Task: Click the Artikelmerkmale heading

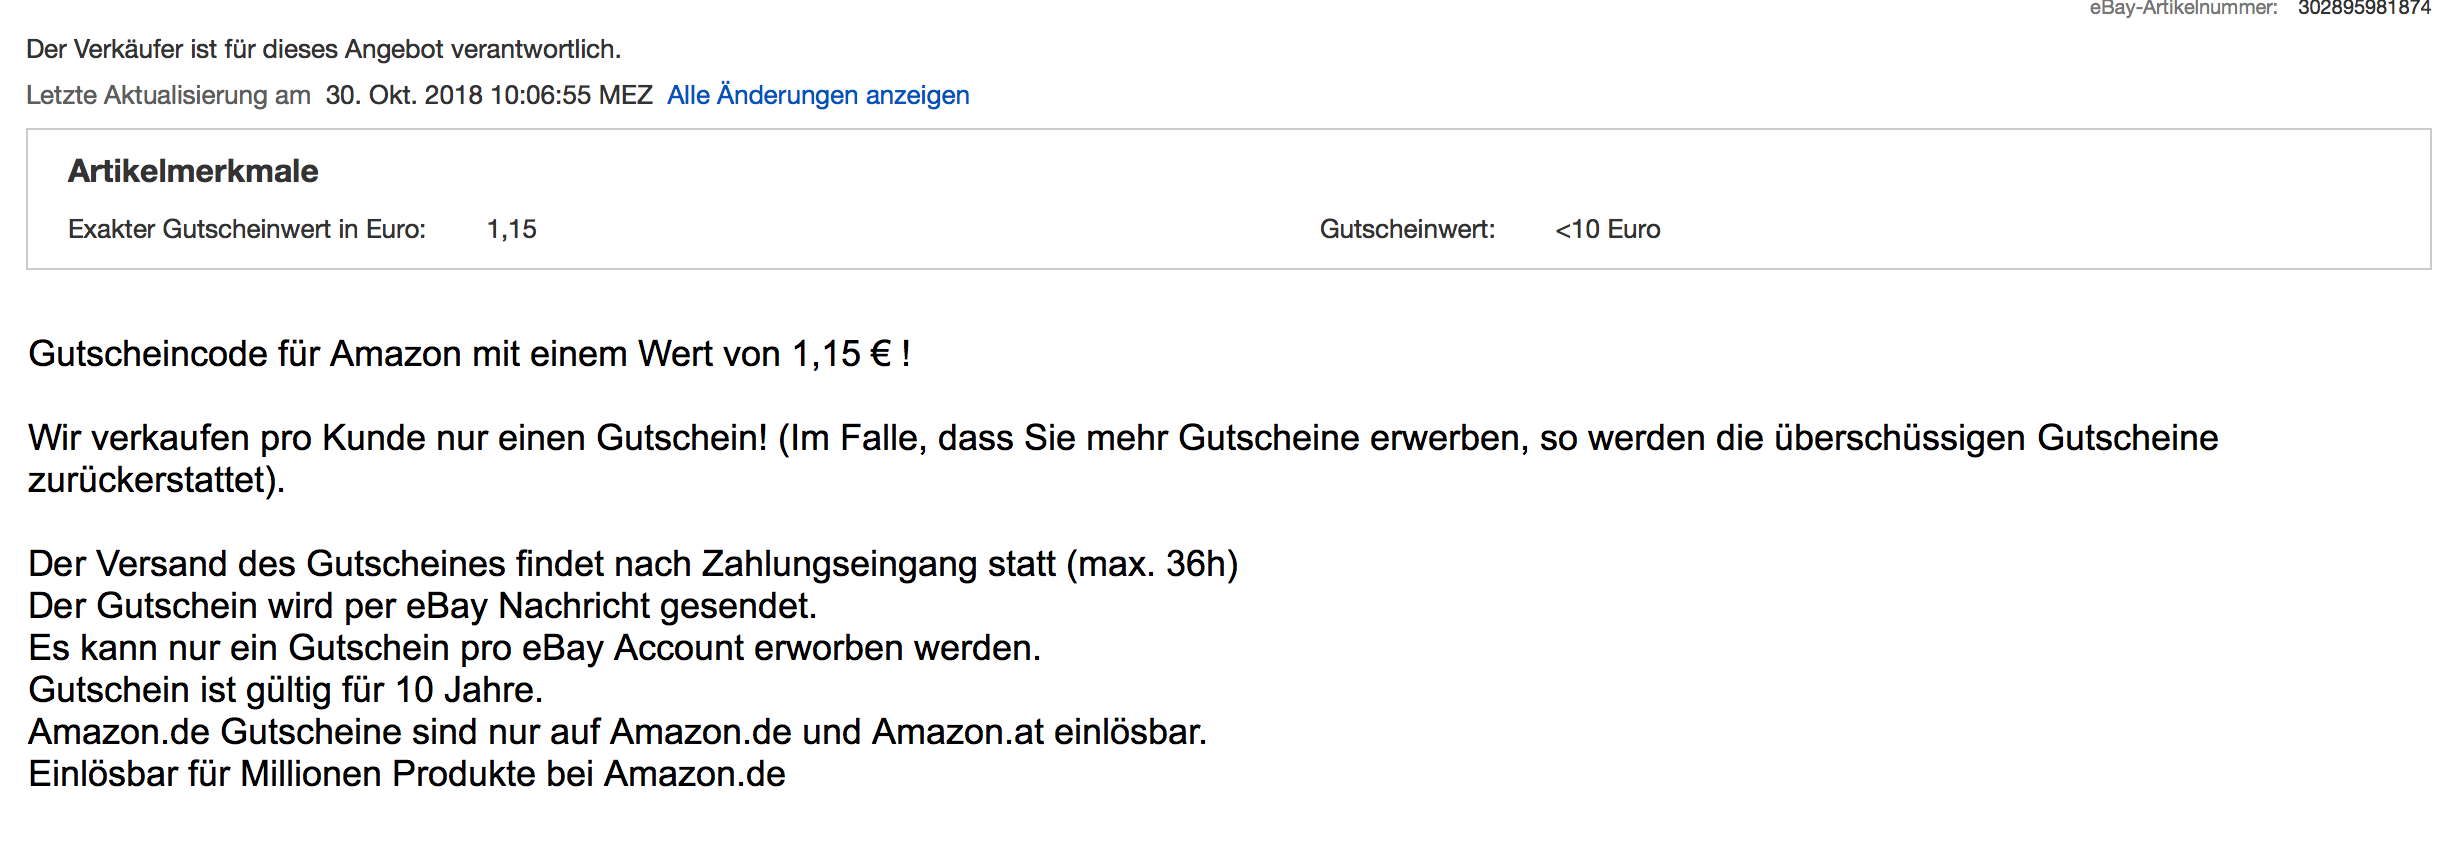Action: point(193,171)
